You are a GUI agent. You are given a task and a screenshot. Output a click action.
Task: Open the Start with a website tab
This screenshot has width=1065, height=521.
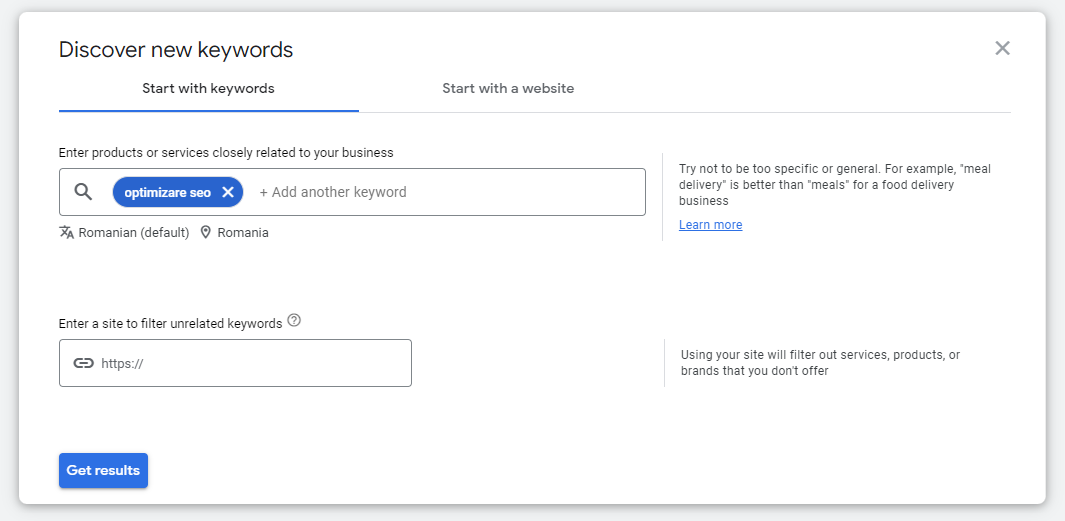click(x=508, y=88)
